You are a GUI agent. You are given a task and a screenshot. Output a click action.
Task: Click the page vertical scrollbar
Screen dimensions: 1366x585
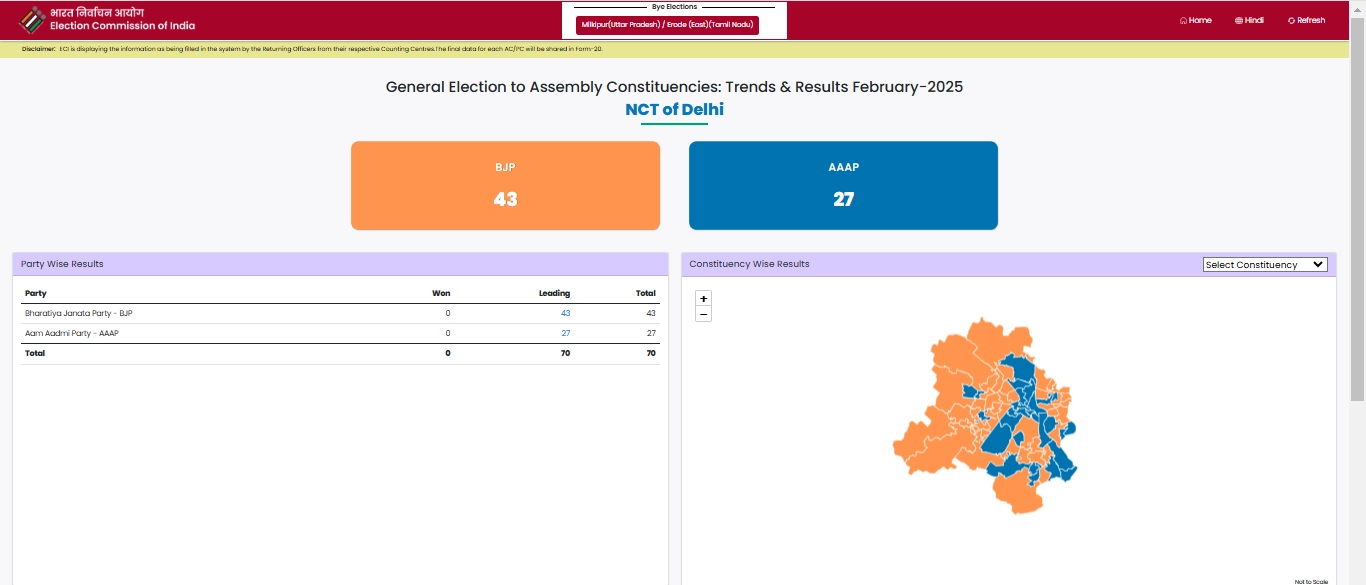tap(1357, 200)
